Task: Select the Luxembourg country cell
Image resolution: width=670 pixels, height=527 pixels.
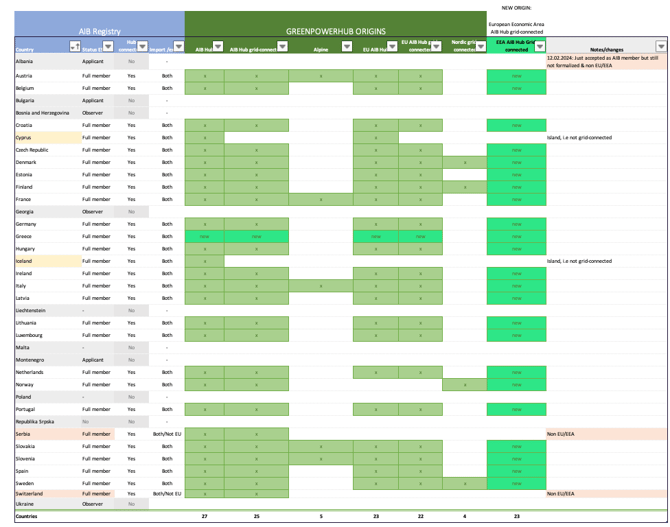Action: tap(48, 336)
